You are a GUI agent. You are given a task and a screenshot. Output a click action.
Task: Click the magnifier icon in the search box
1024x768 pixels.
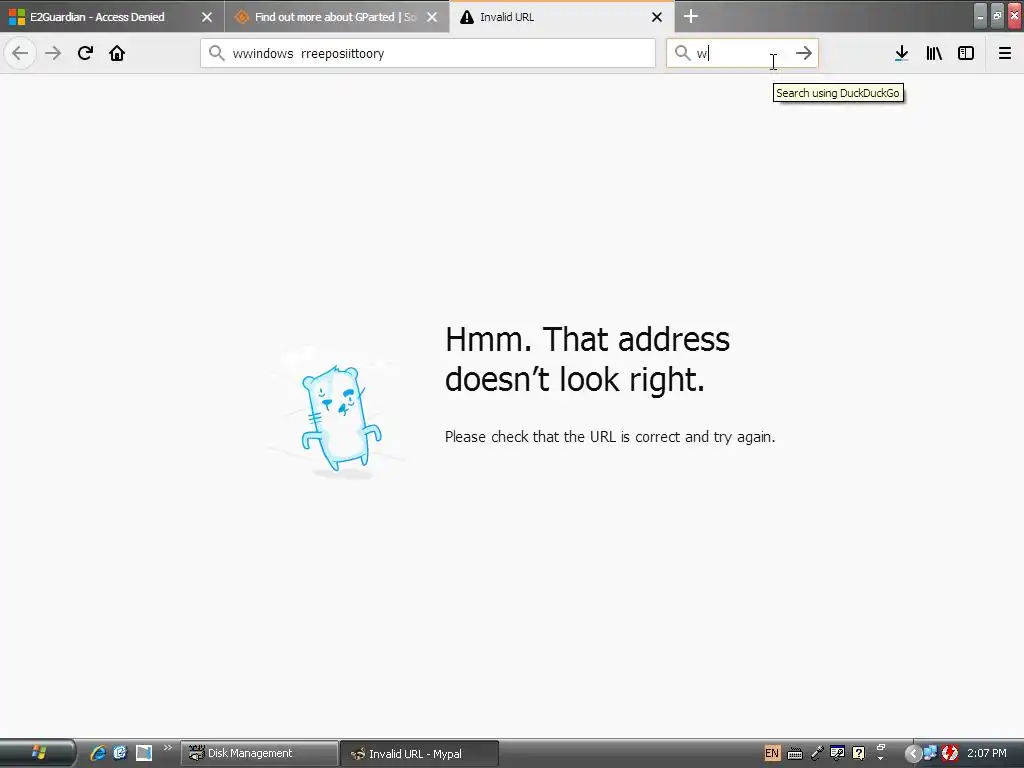(682, 53)
